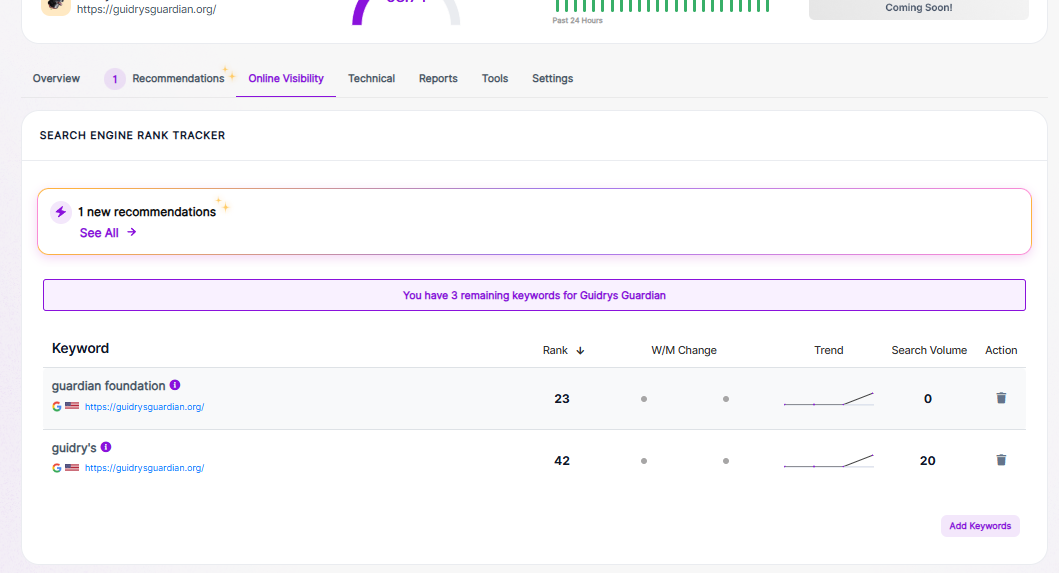Click the guardian foundation trend sparkline
Viewport: 1059px width, 573px height.
coord(829,399)
